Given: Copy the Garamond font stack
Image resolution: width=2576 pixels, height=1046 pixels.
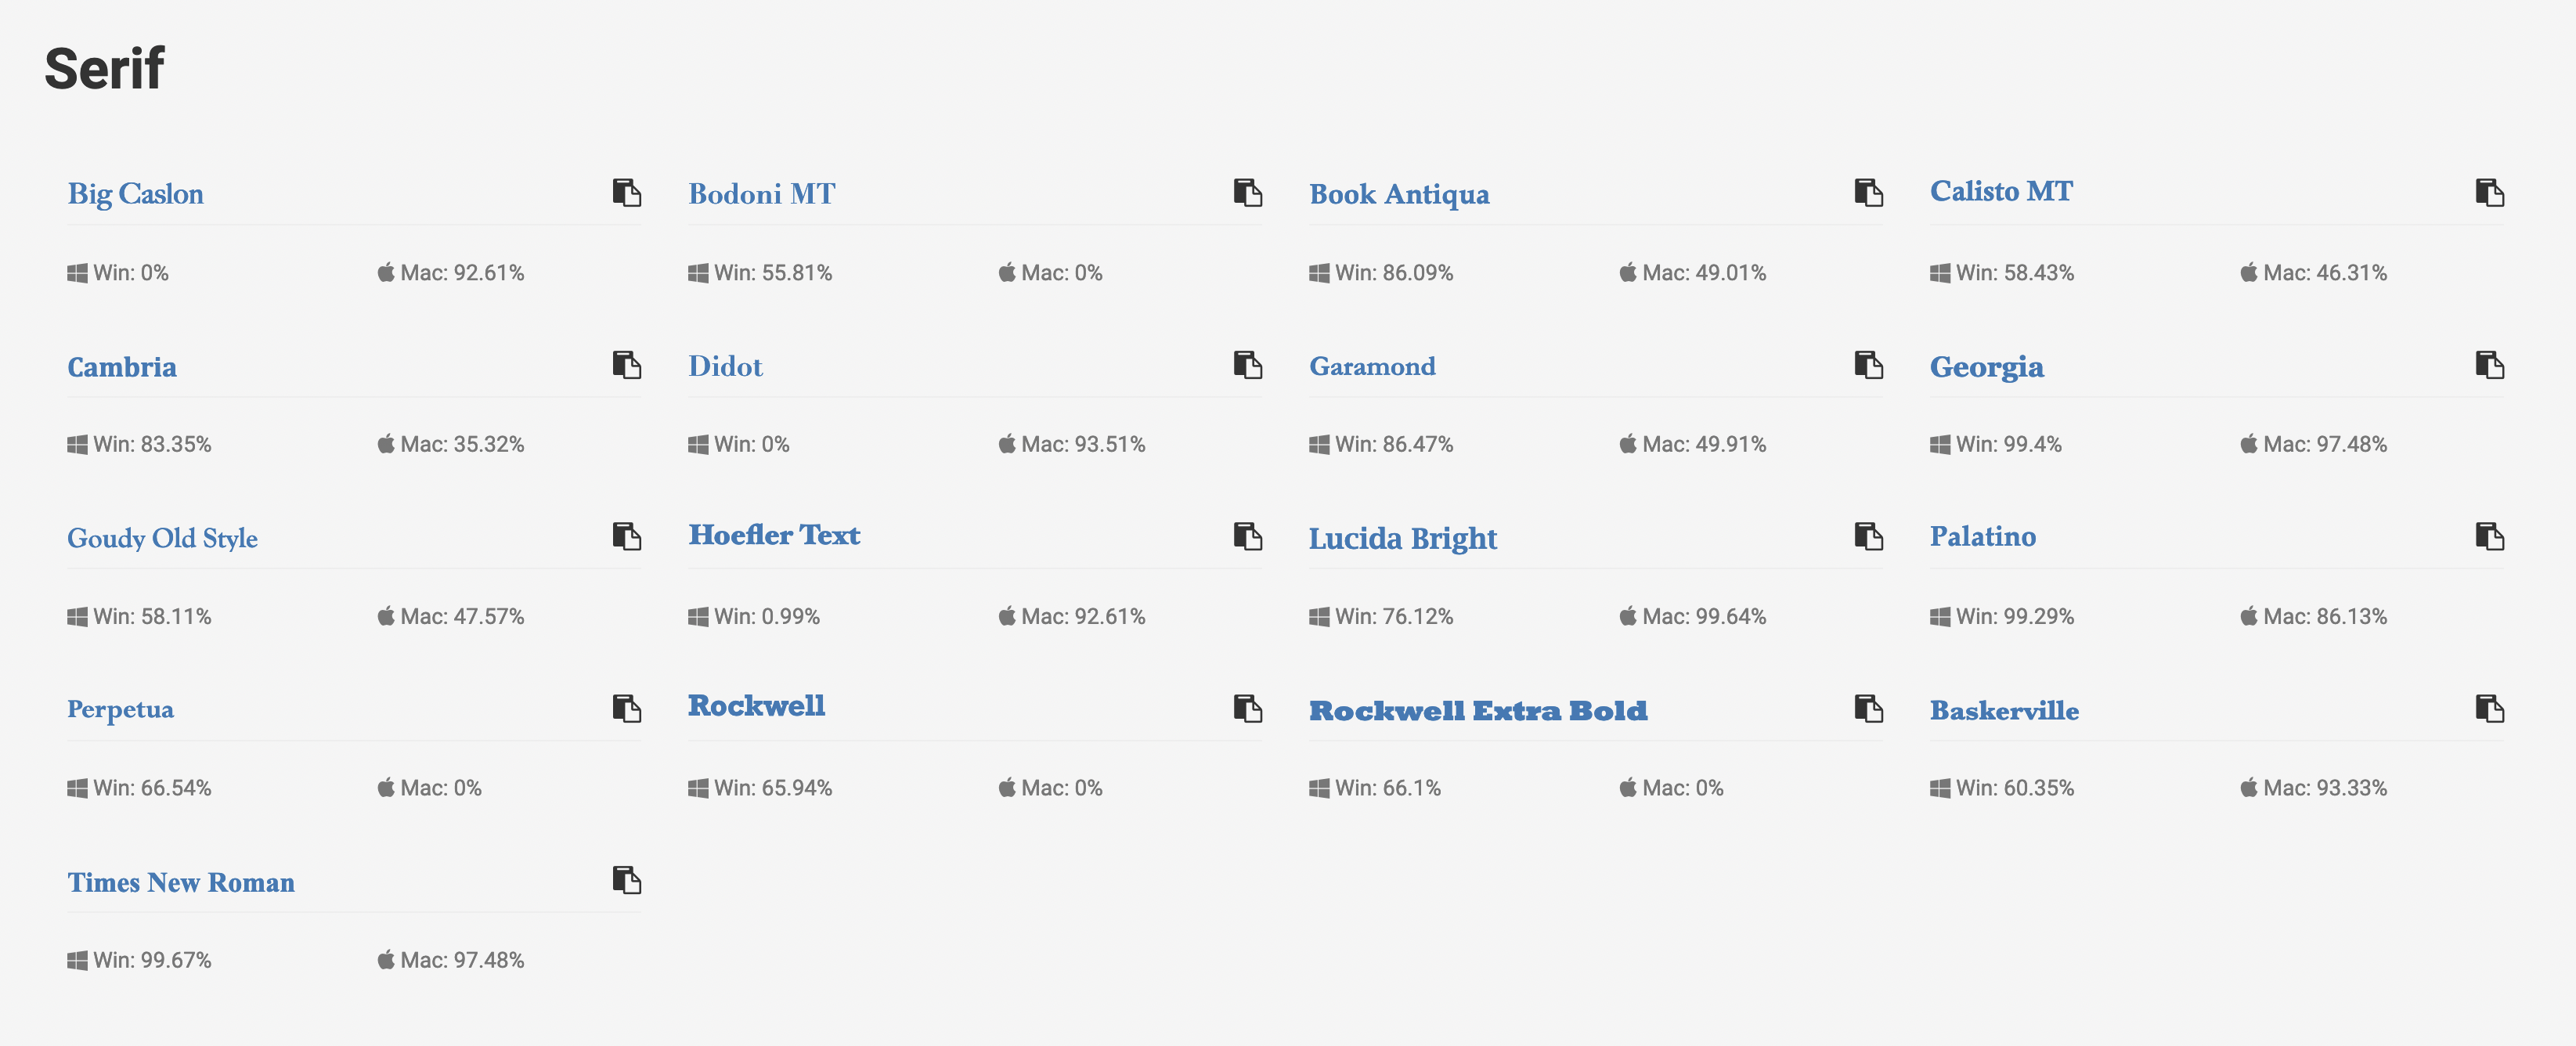Looking at the screenshot, I should tap(1868, 365).
